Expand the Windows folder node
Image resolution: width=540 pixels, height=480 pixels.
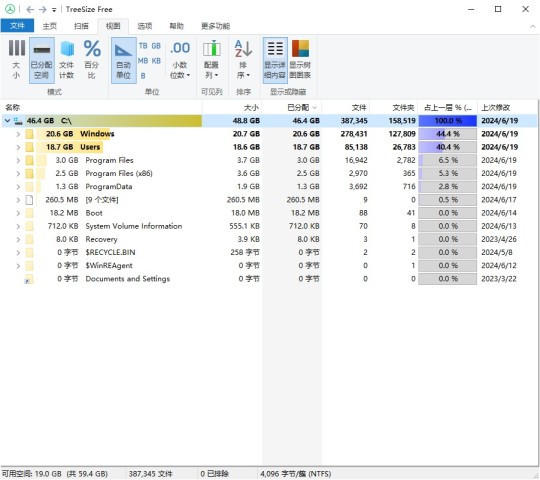[18, 134]
